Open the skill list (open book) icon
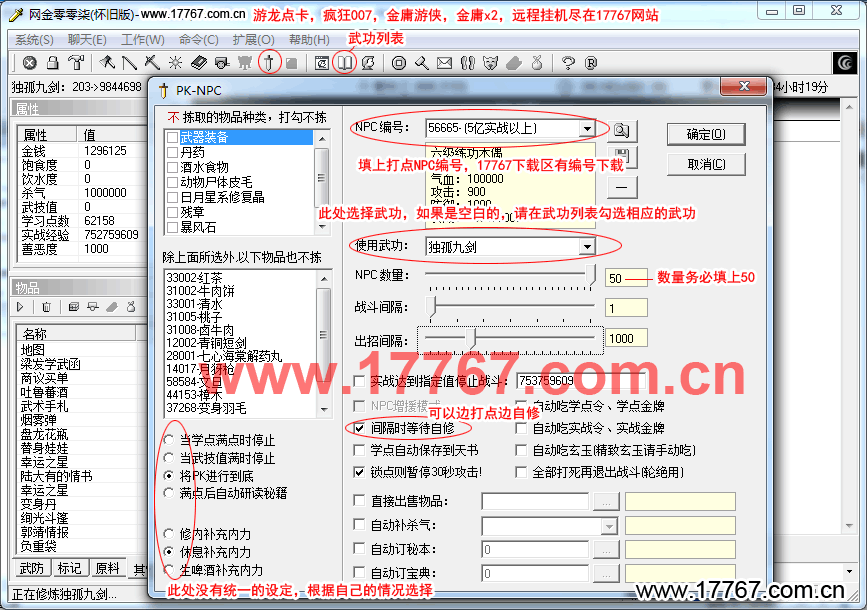This screenshot has height=610, width=867. pyautogui.click(x=345, y=63)
